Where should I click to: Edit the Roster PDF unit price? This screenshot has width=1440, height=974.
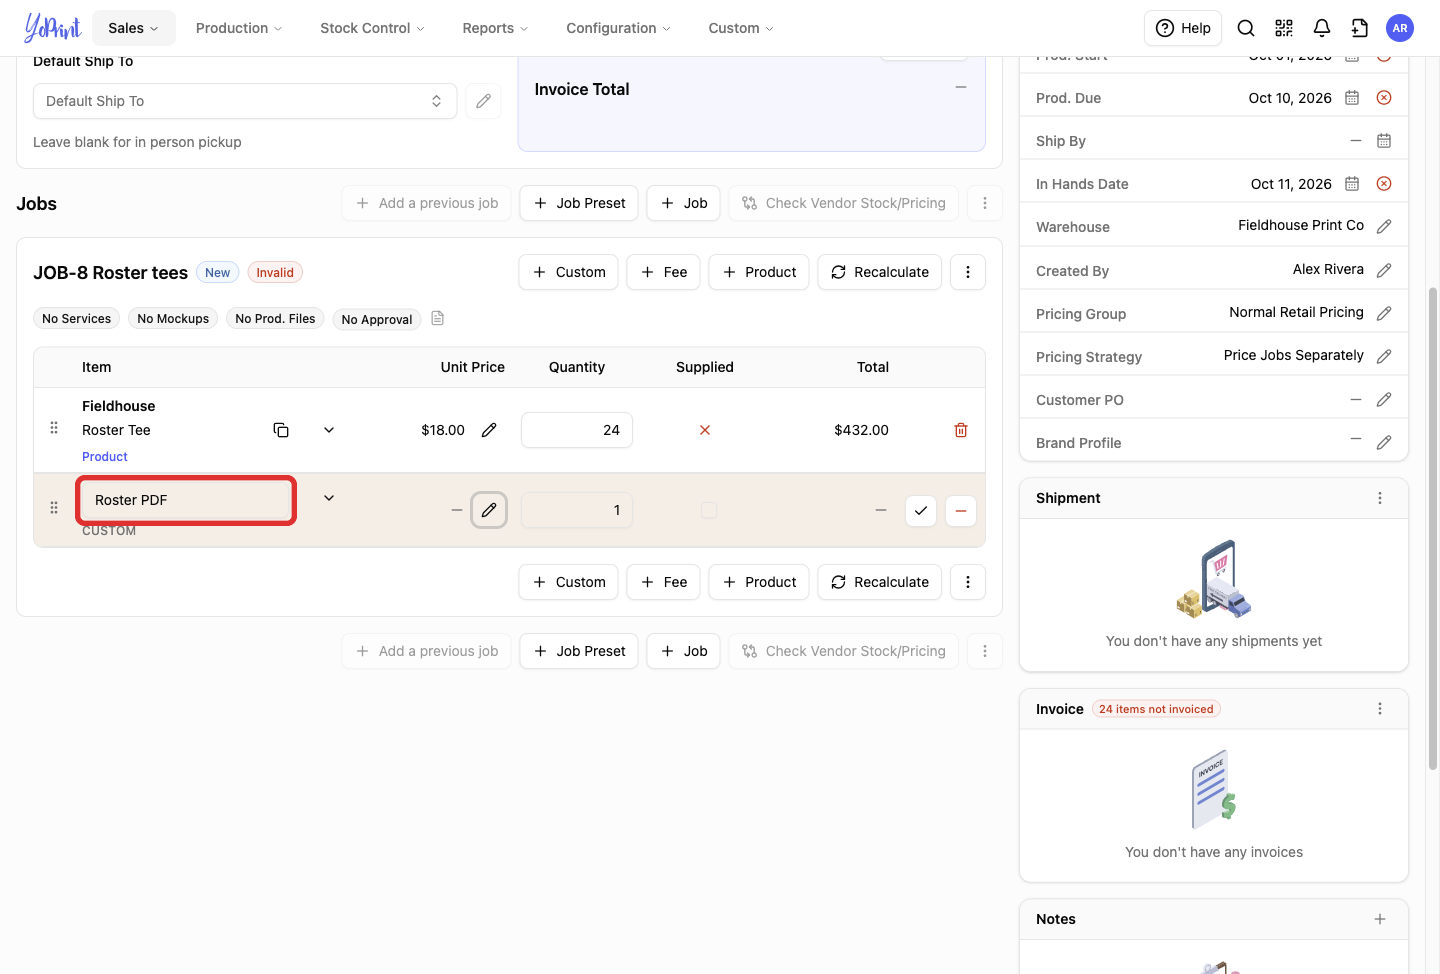pyautogui.click(x=489, y=510)
